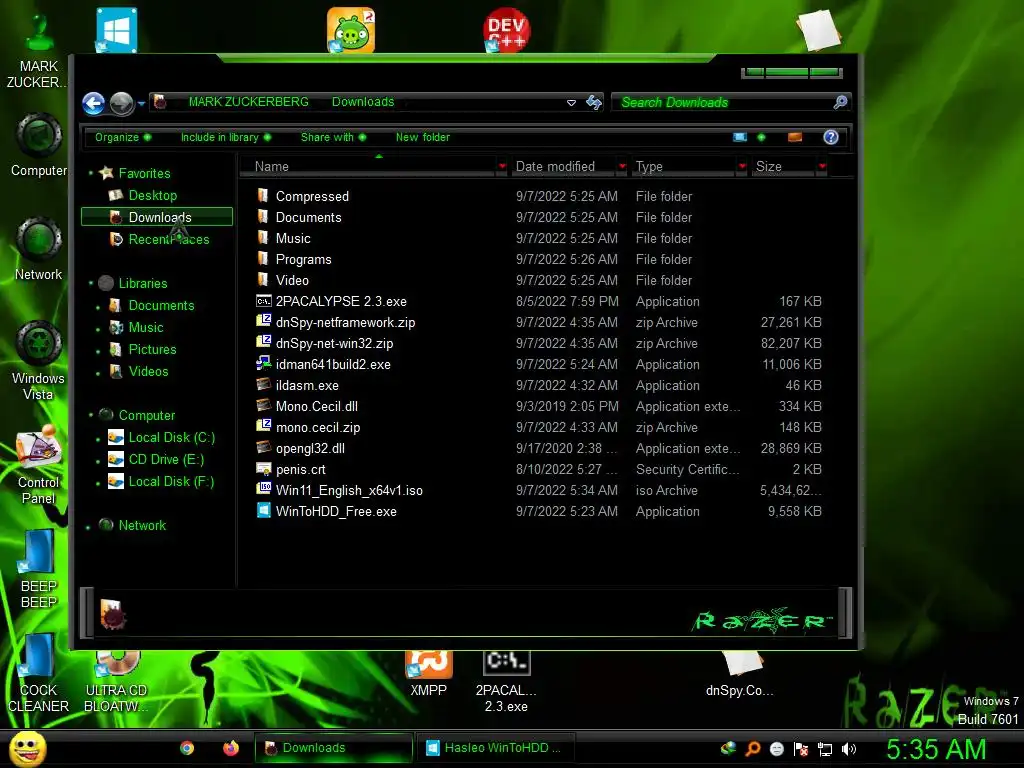Select the mono.cecil.zip file name

(x=318, y=428)
